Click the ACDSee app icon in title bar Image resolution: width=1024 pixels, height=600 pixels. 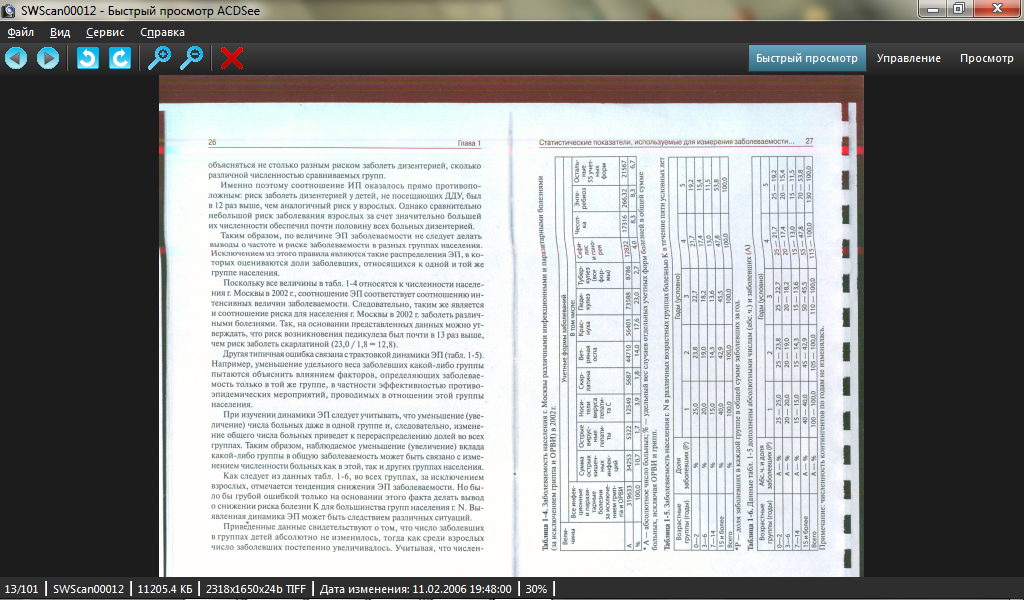(x=8, y=10)
